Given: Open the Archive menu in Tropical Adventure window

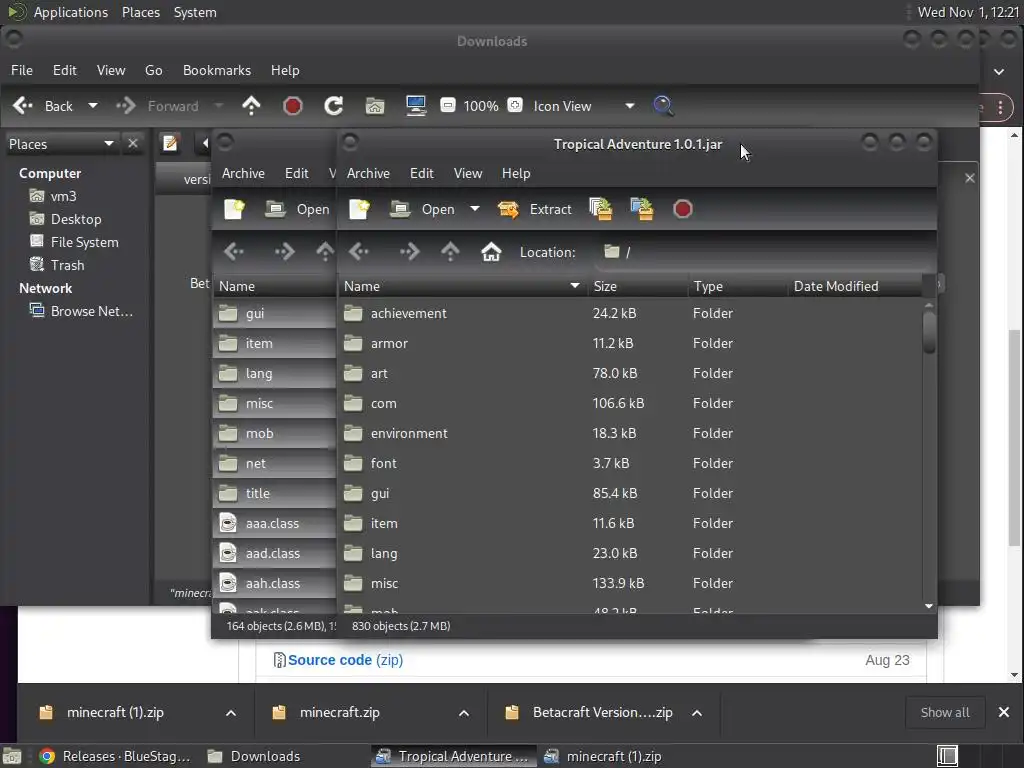Looking at the screenshot, I should [368, 173].
